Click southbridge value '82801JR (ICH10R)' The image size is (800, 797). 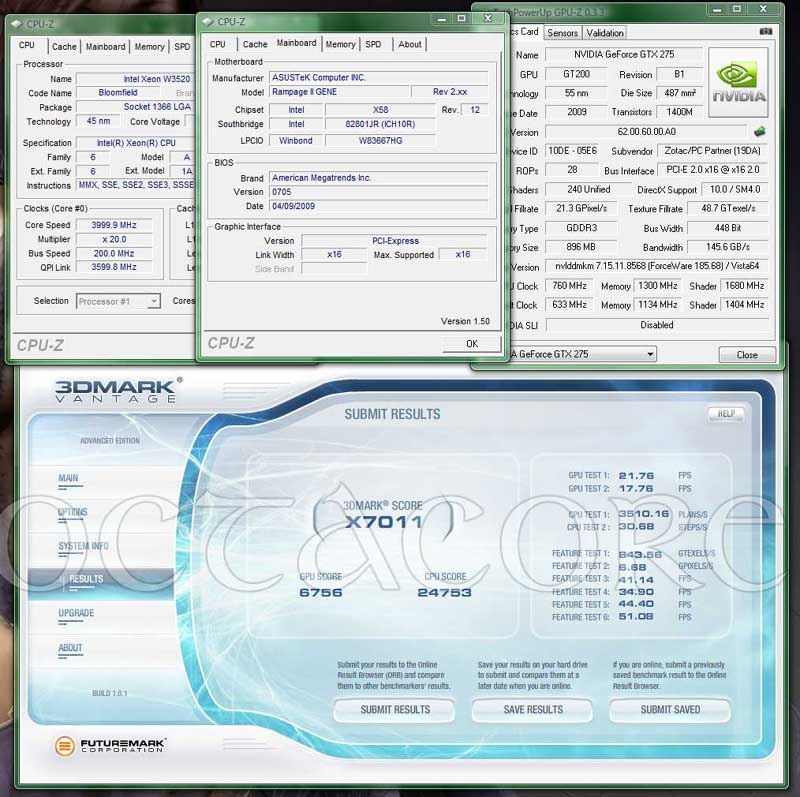(381, 124)
